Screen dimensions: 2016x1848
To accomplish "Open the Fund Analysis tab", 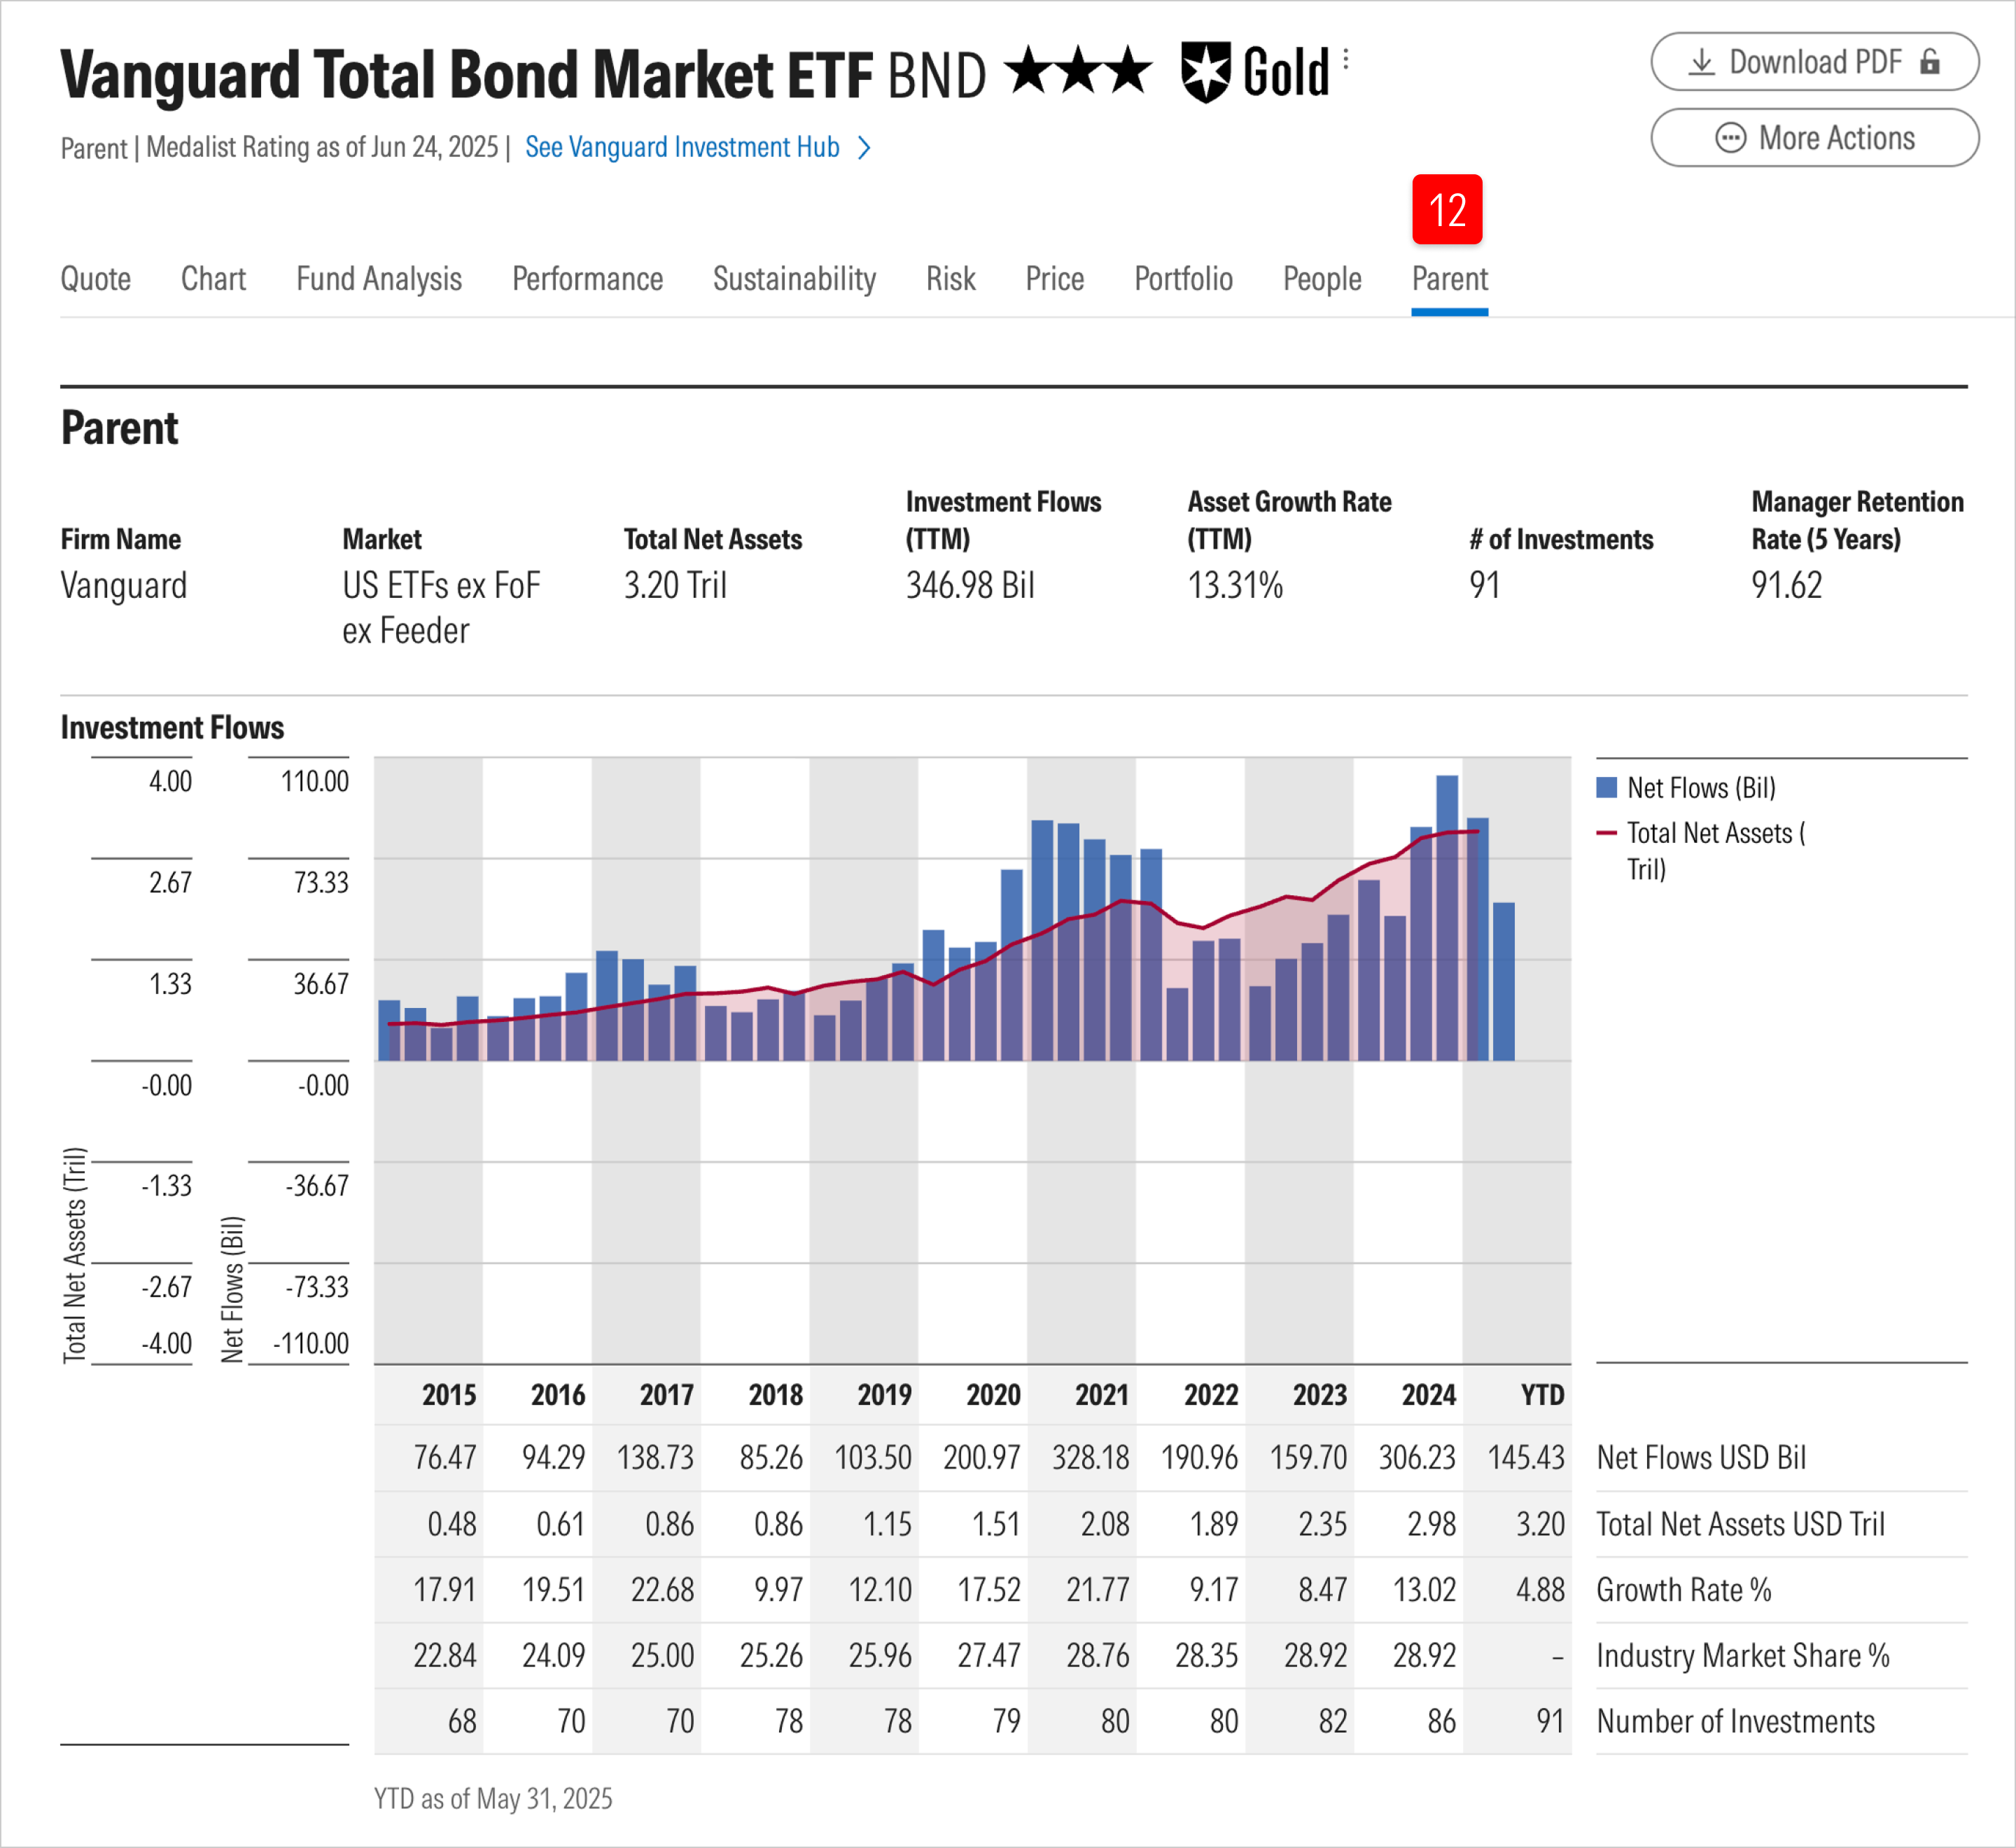I will pyautogui.click(x=379, y=279).
